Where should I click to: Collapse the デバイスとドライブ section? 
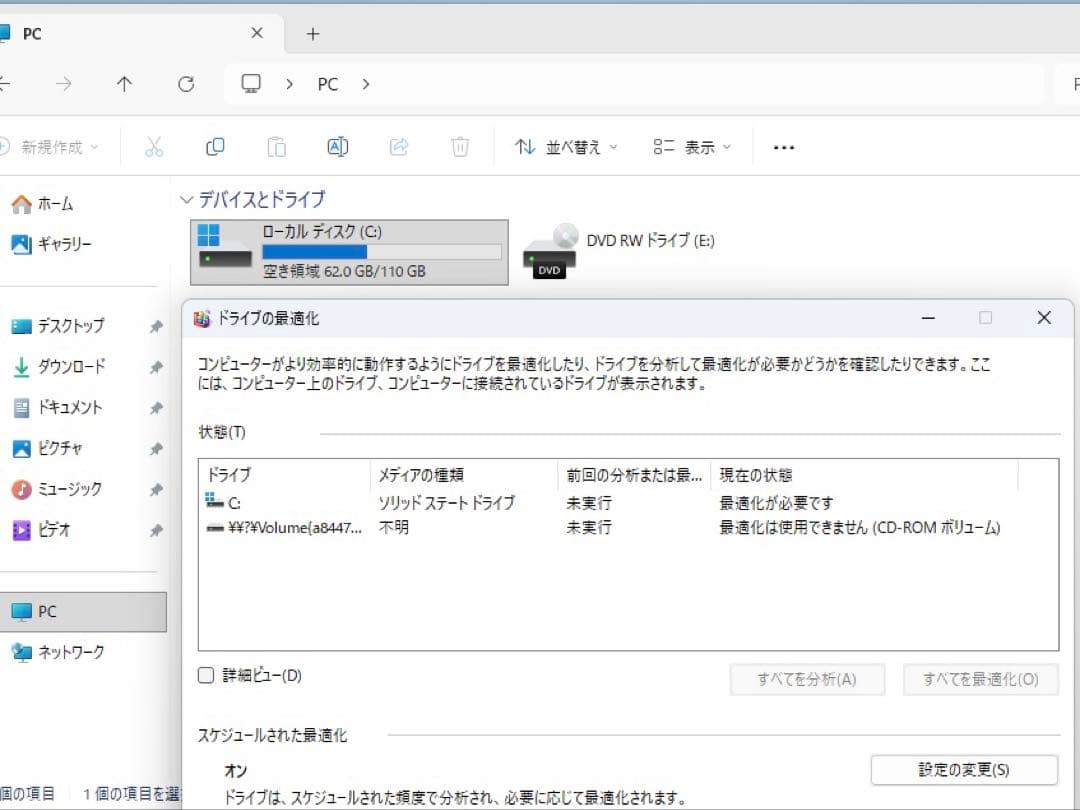(186, 199)
